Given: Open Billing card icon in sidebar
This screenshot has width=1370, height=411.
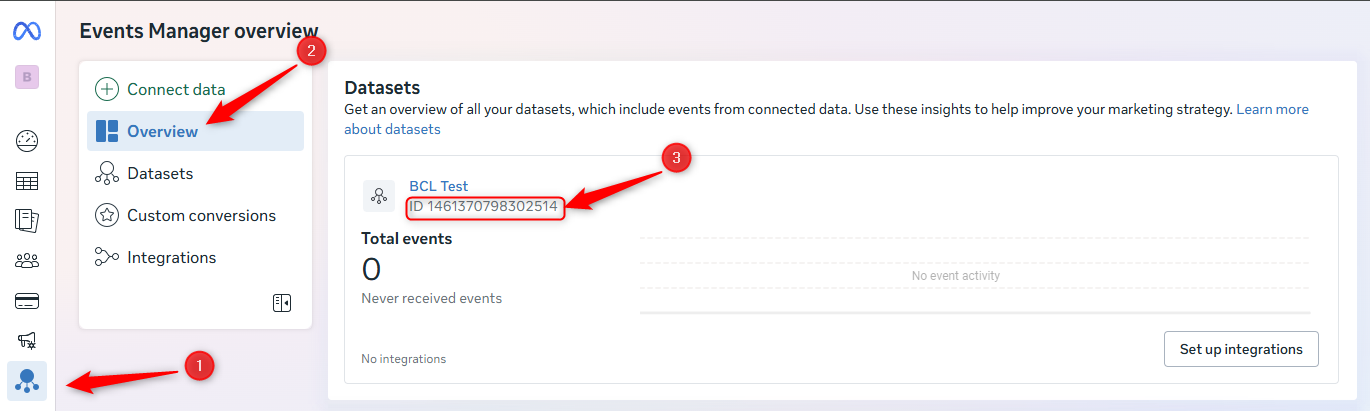Looking at the screenshot, I should point(27,301).
